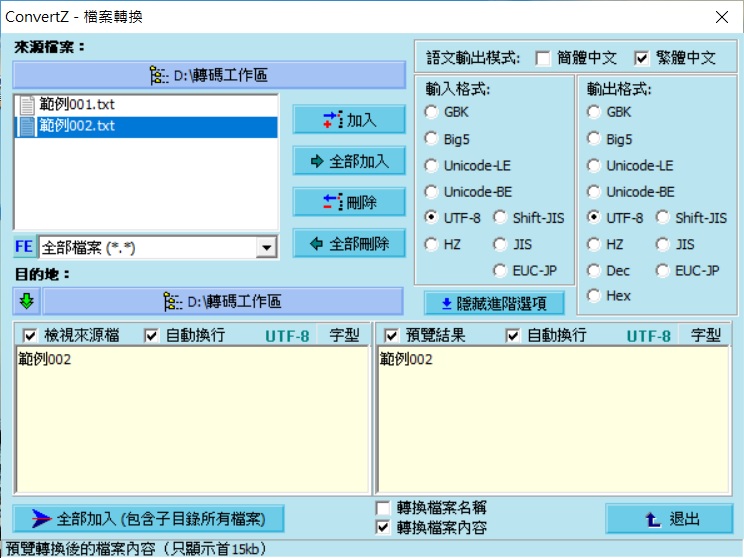Click inside source content text area

(192, 420)
